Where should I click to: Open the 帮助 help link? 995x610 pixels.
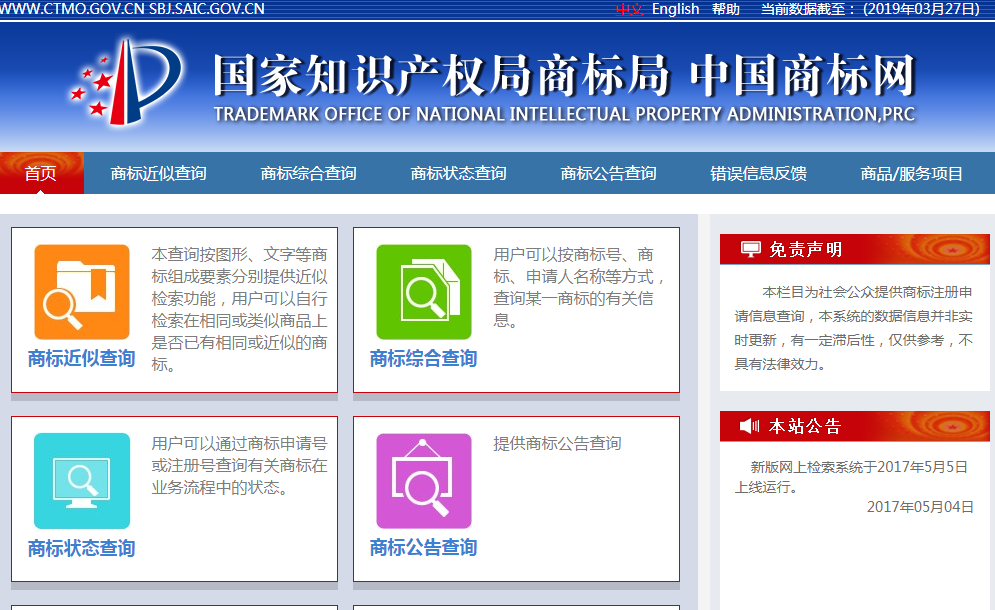click(726, 9)
